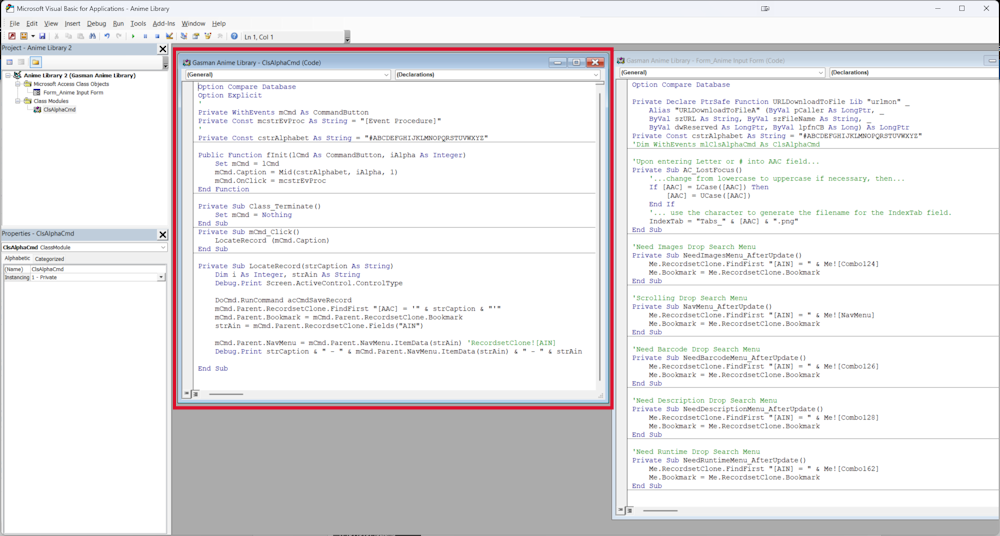Collapse the Microsoft Access Class Objects folder
Image resolution: width=1000 pixels, height=536 pixels.
(18, 84)
